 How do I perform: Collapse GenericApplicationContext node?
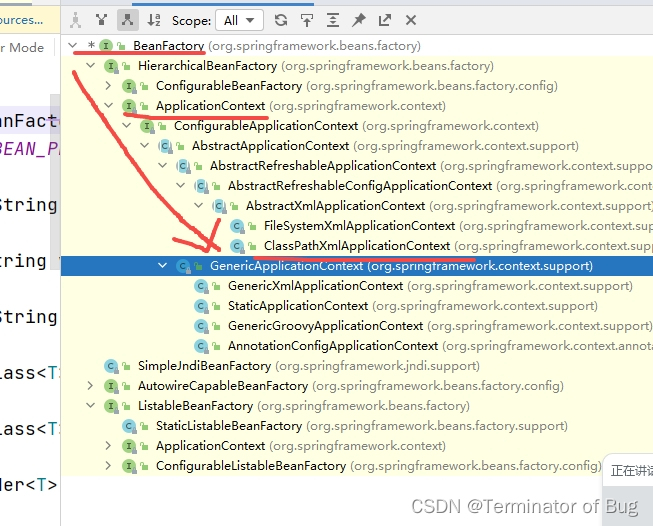[162, 265]
